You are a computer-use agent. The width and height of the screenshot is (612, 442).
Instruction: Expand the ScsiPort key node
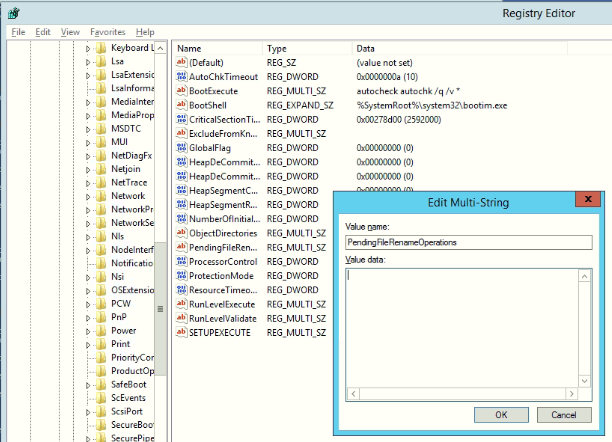click(x=88, y=412)
